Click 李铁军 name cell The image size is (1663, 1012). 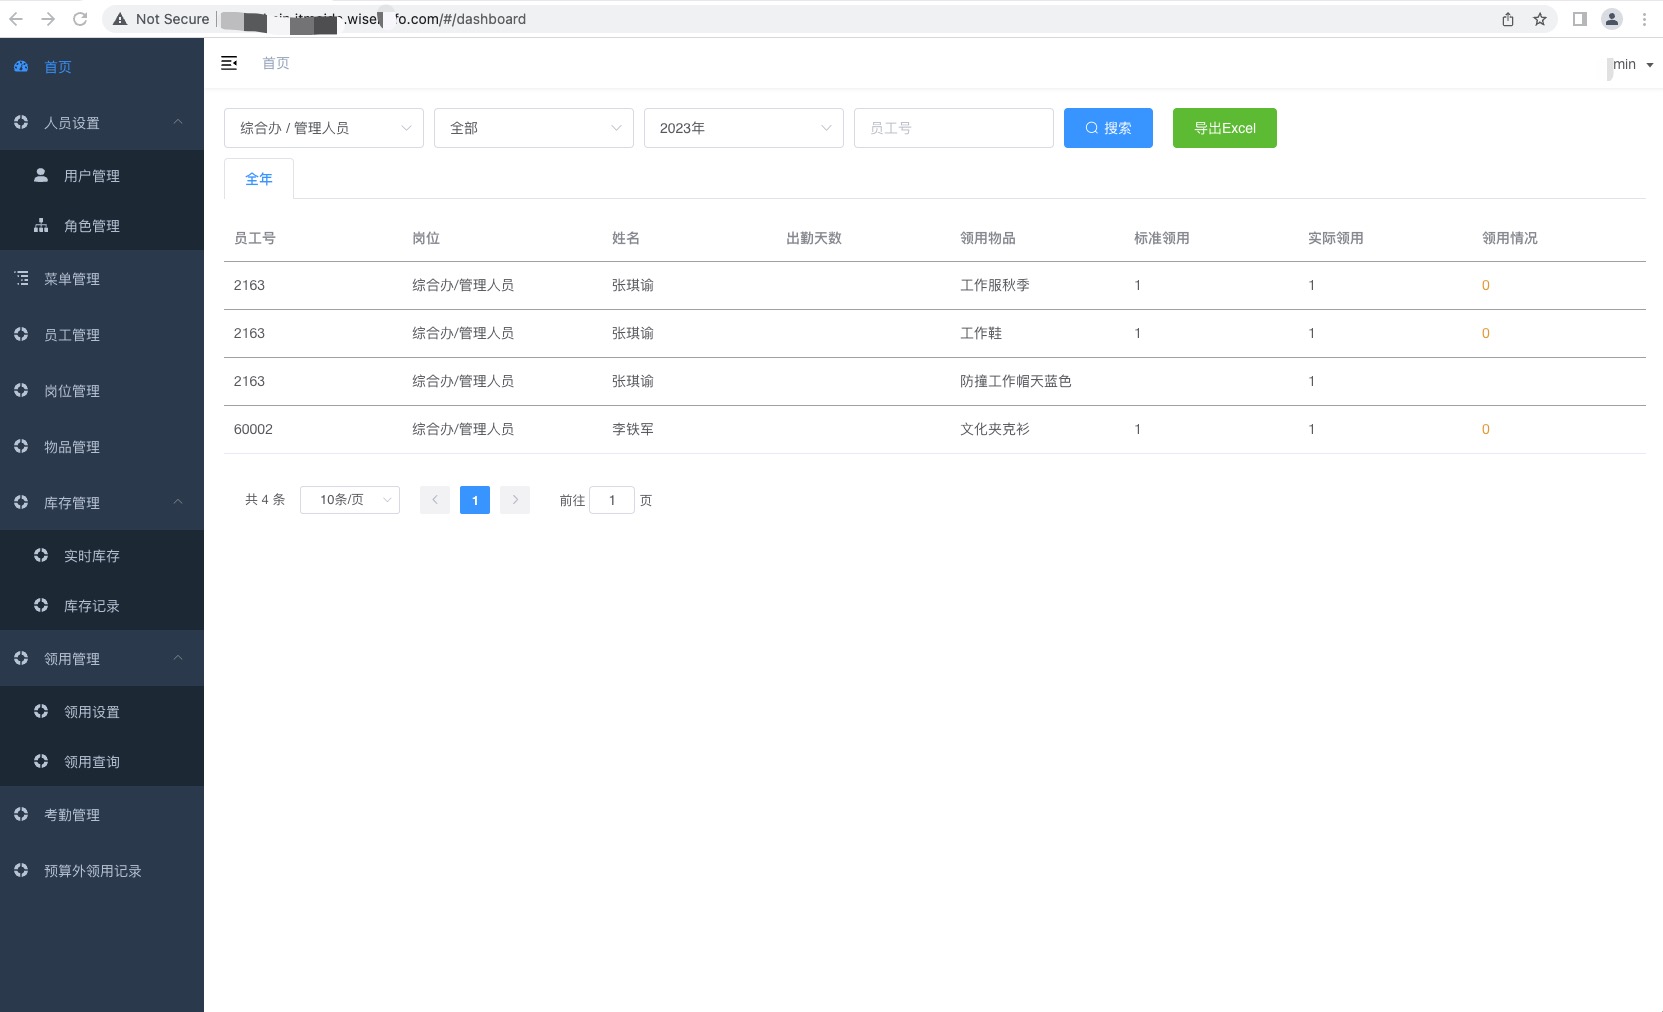633,429
